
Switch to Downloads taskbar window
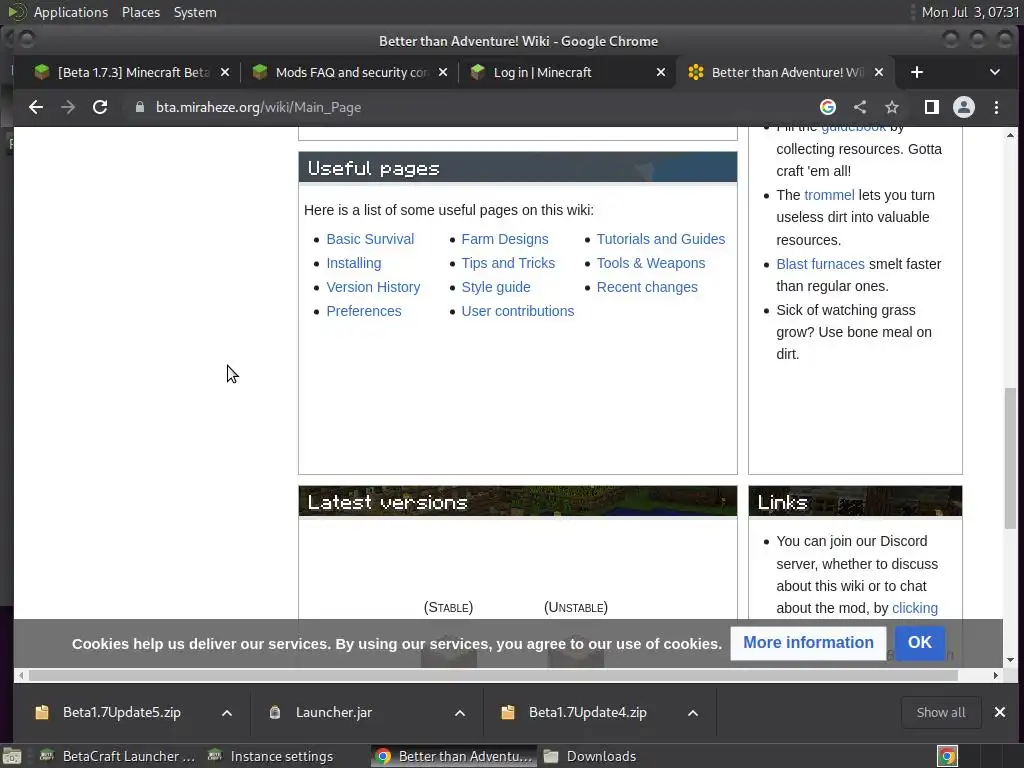[591, 756]
